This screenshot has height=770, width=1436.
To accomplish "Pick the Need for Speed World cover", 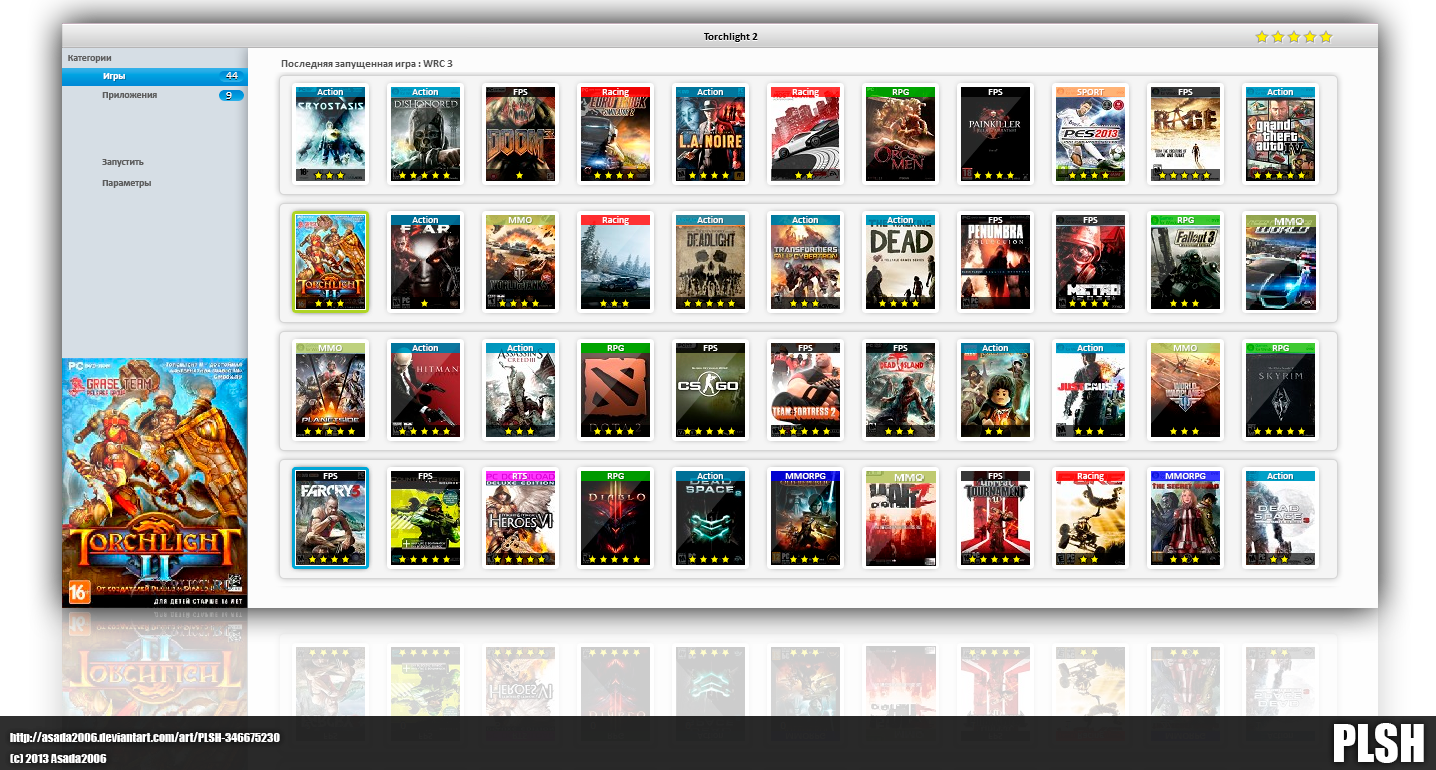I will [x=1280, y=262].
